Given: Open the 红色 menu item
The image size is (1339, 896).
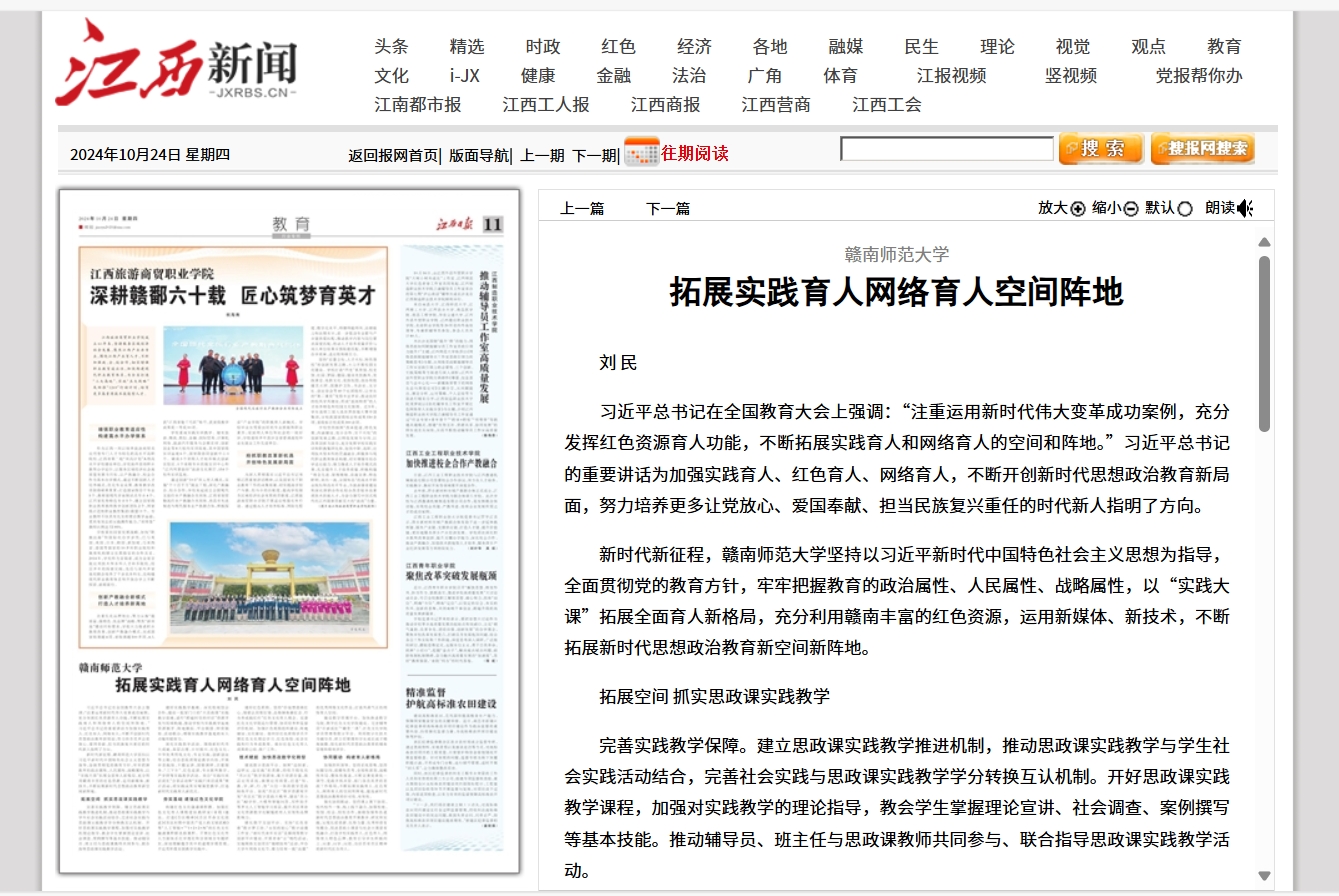Looking at the screenshot, I should tap(619, 46).
